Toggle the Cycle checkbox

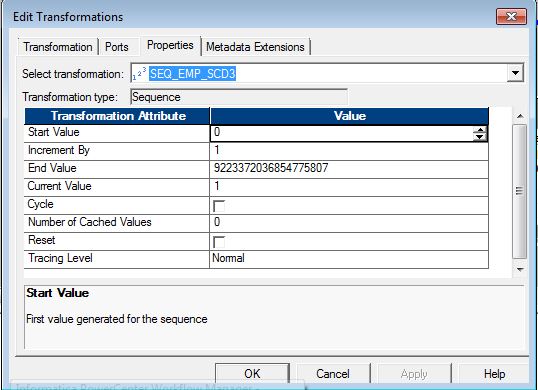219,206
